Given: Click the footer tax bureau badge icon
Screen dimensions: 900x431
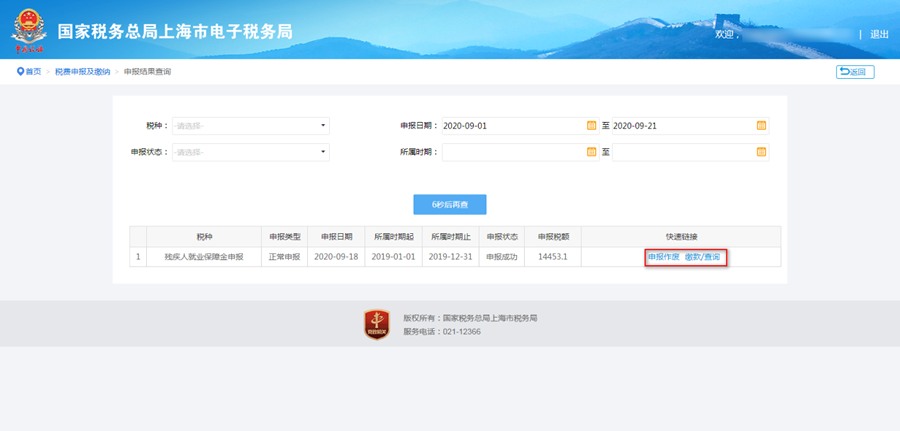Looking at the screenshot, I should [376, 324].
